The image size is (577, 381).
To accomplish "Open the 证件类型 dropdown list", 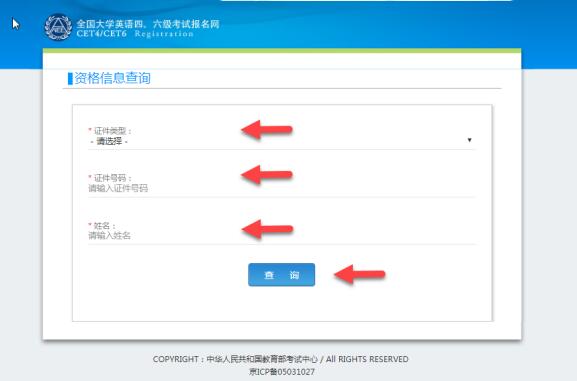I will 282,141.
